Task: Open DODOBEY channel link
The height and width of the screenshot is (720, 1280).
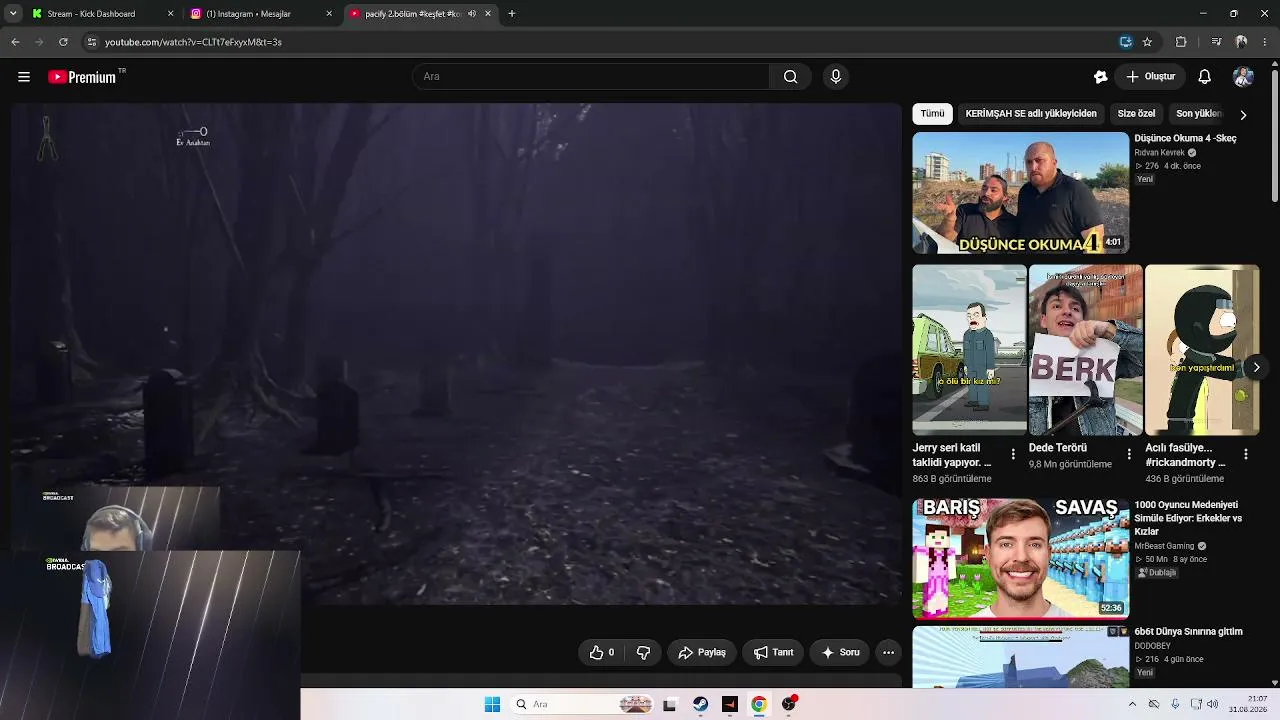Action: 1152,646
